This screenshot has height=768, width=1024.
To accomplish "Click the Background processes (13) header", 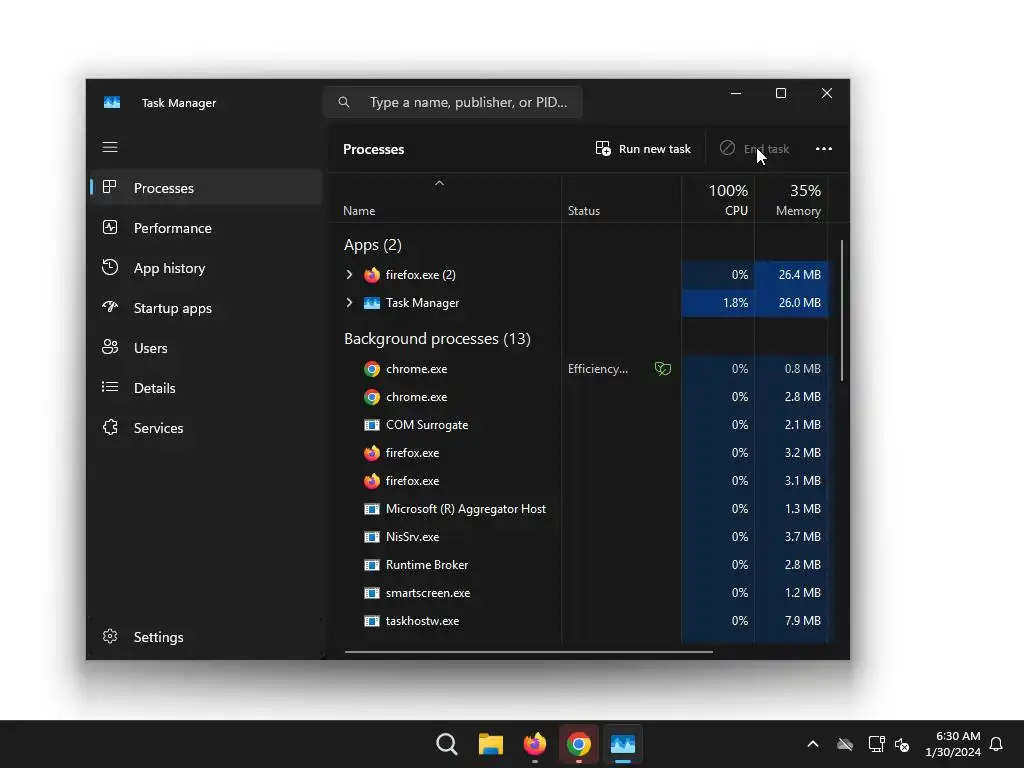I will [x=437, y=339].
